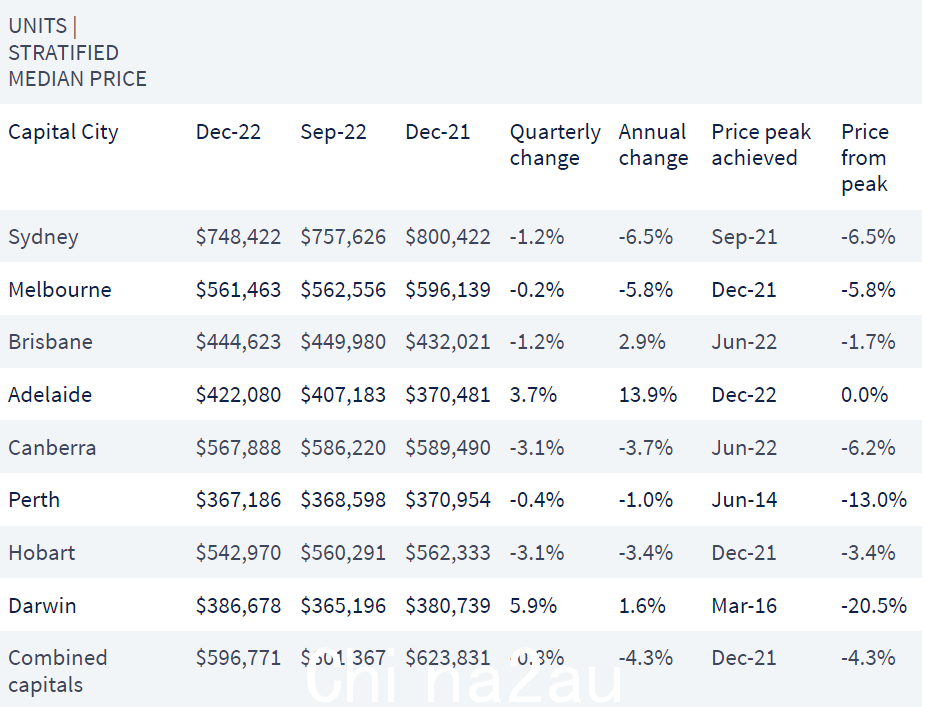Select Adelaide's price peak date 'Dec-22'
This screenshot has width=927, height=707.
744,394
